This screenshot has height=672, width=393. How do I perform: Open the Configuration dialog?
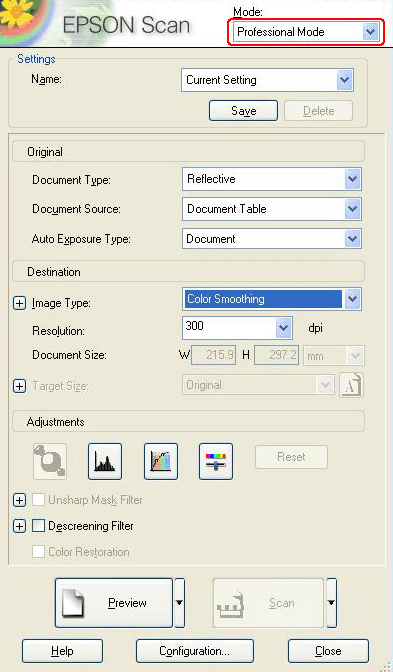(x=195, y=651)
